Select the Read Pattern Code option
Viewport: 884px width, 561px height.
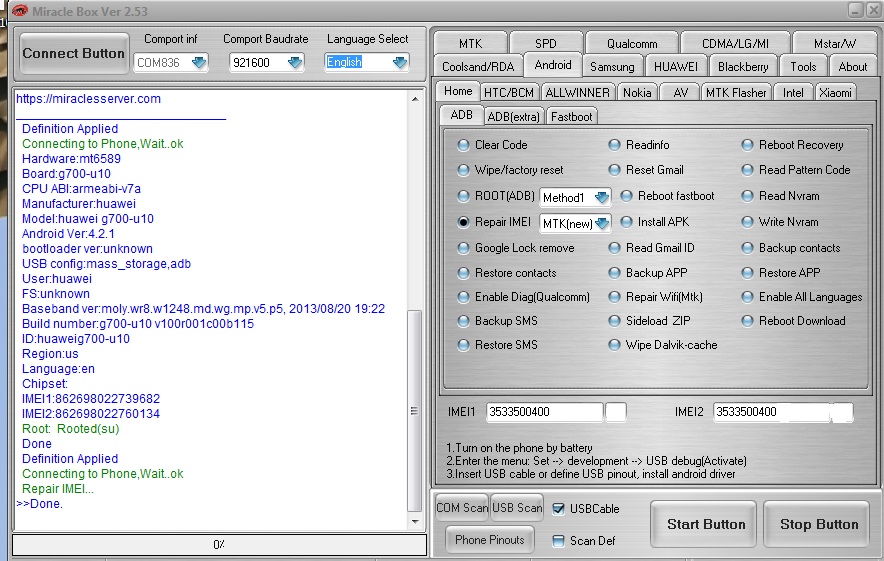coord(747,170)
